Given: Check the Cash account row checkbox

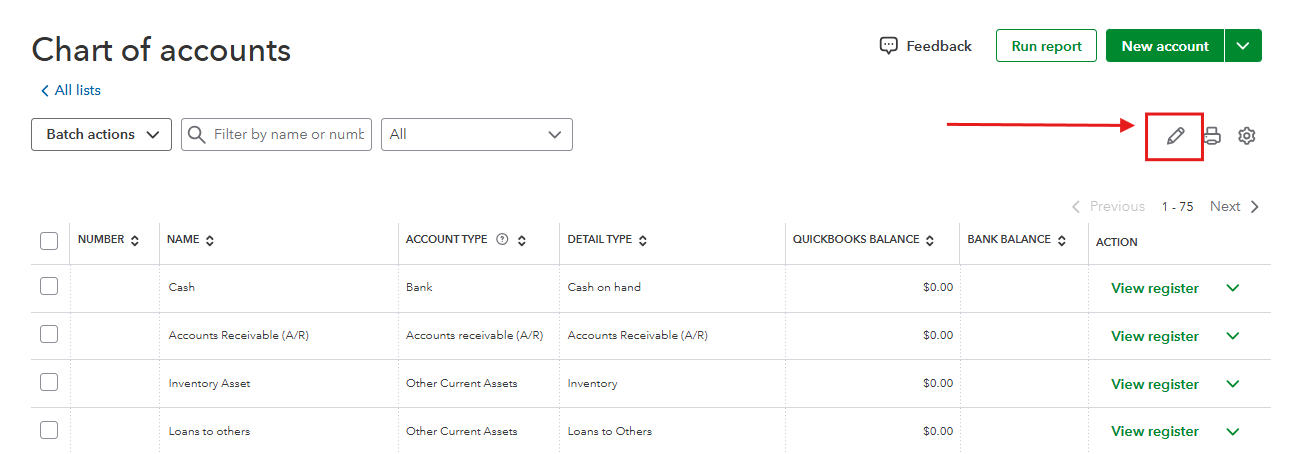Looking at the screenshot, I should point(49,287).
